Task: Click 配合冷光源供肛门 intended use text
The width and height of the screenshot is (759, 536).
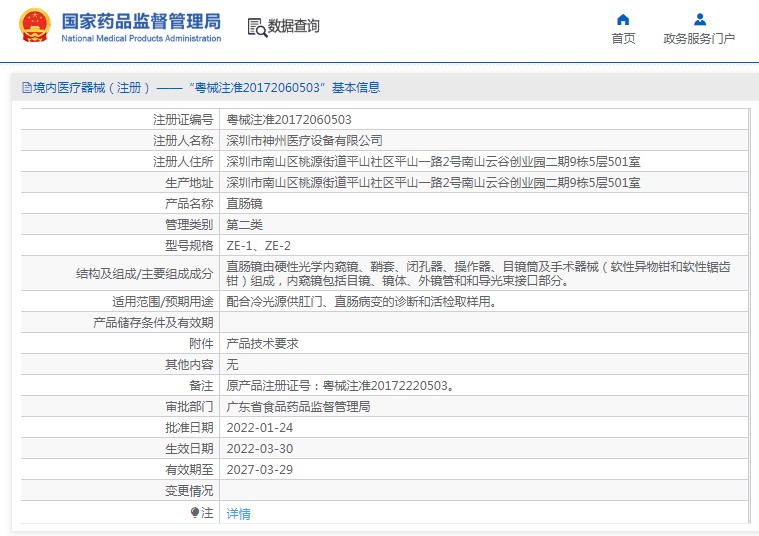Action: coord(362,302)
